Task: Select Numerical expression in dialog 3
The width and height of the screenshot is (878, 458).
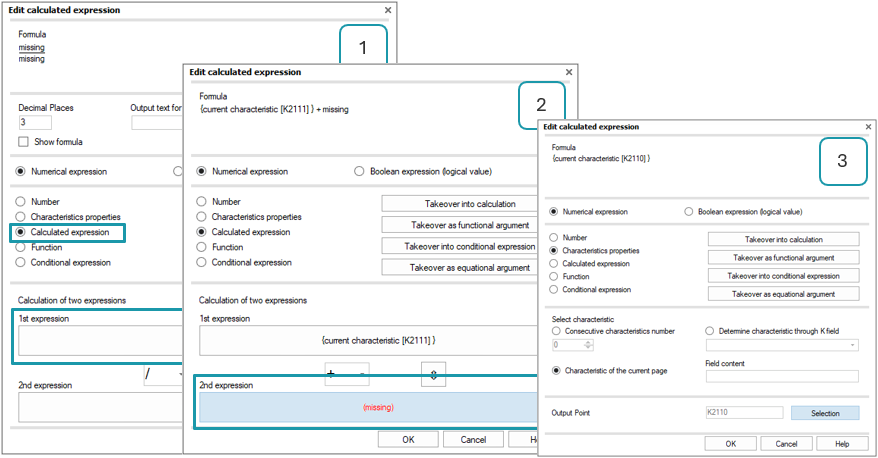Action: (553, 212)
